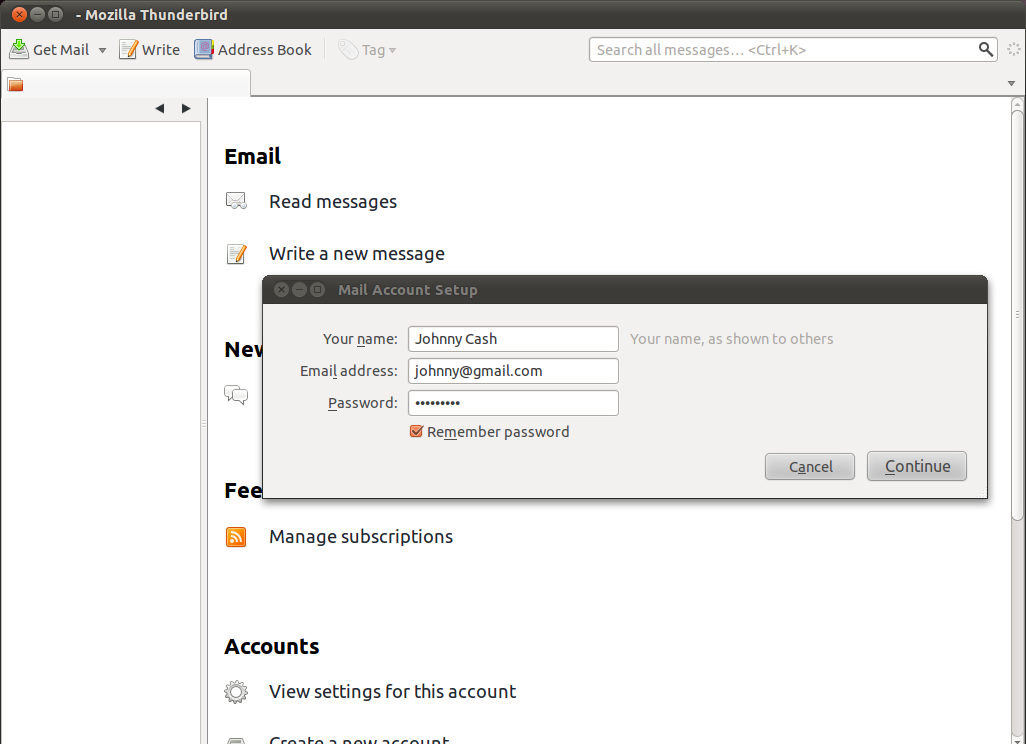Viewport: 1026px width, 744px height.
Task: Open the Tag dropdown menu
Action: click(368, 49)
